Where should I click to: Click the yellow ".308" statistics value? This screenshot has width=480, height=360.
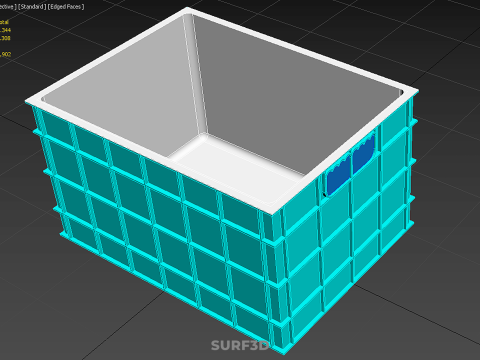click(5, 38)
